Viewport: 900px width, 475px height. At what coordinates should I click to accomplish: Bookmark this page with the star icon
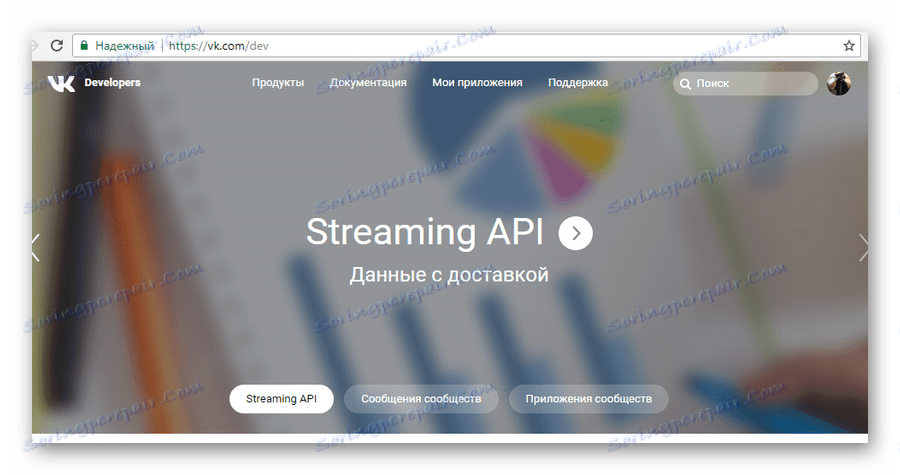click(849, 46)
